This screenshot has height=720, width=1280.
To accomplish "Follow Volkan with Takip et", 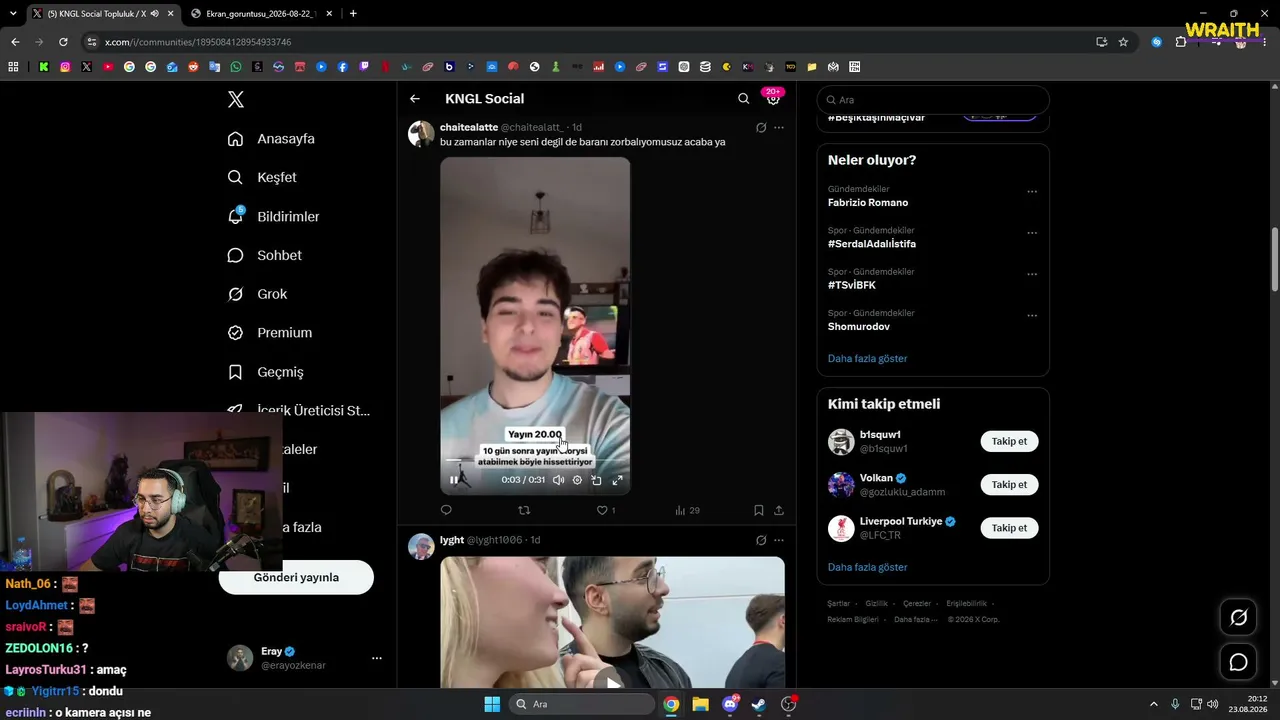I will click(1009, 484).
